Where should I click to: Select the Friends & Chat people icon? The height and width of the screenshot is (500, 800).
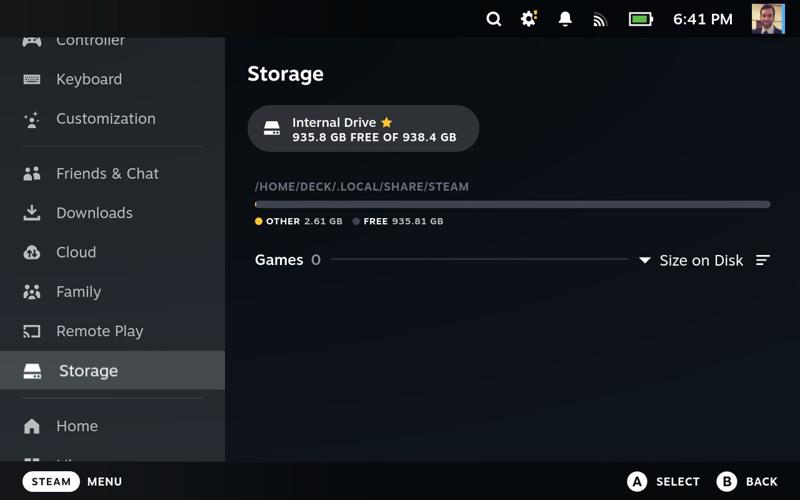(x=32, y=174)
